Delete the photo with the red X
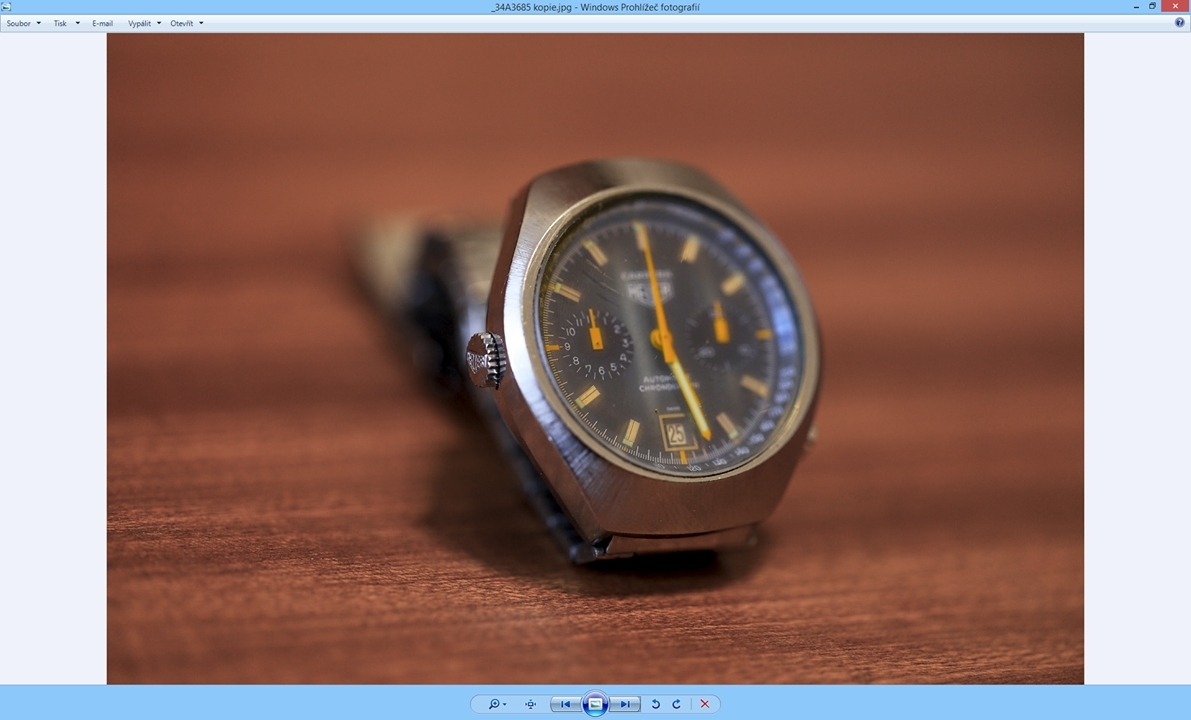This screenshot has height=720, width=1191. click(x=705, y=704)
